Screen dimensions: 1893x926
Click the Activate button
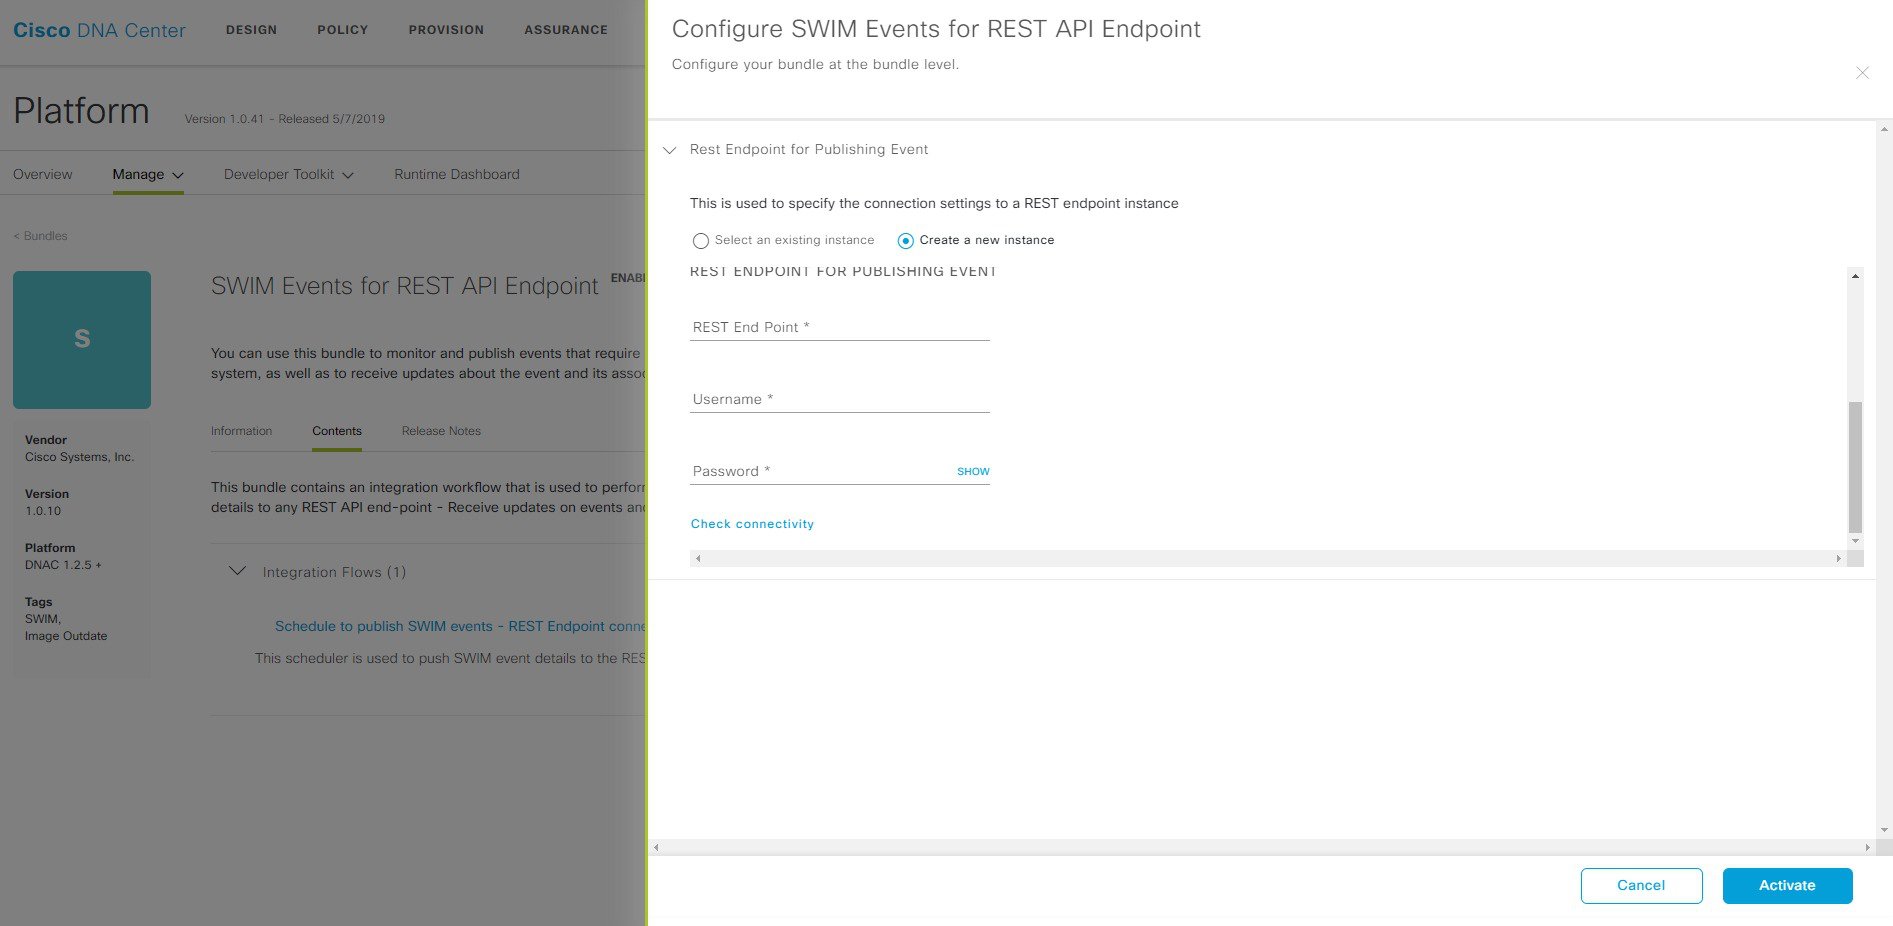tap(1787, 885)
